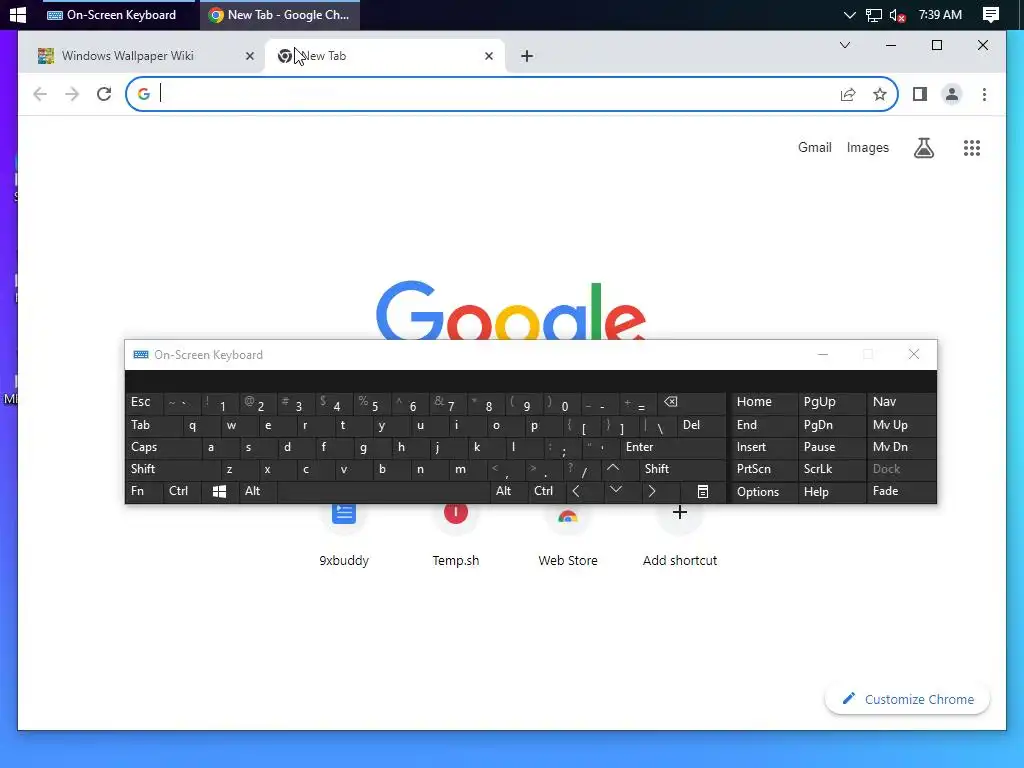This screenshot has width=1024, height=768.
Task: Open the 7:39 AM clock
Action: [940, 14]
